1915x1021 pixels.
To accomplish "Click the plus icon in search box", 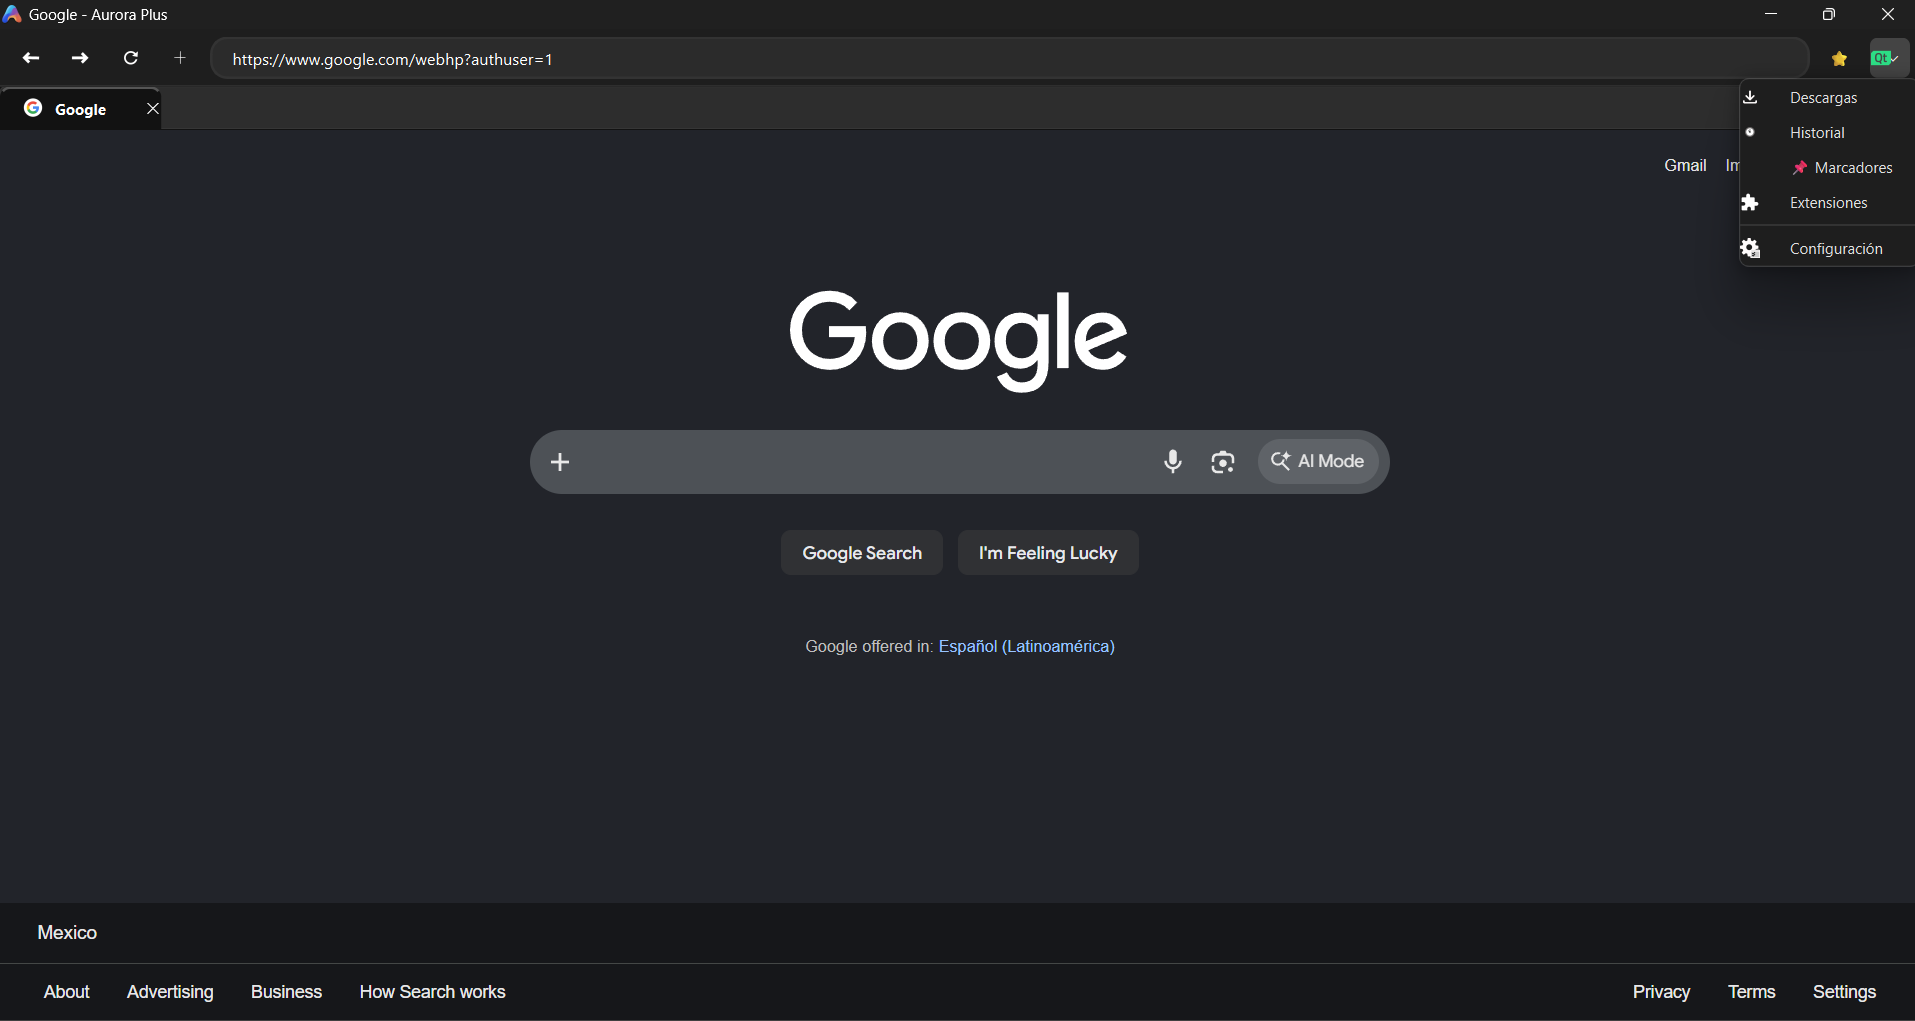I will [x=560, y=461].
